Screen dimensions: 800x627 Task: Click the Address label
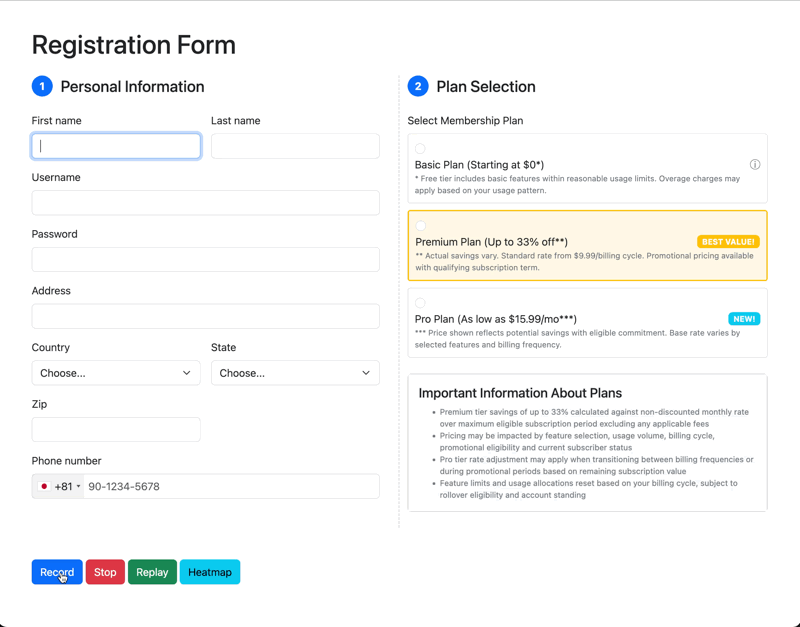51,291
